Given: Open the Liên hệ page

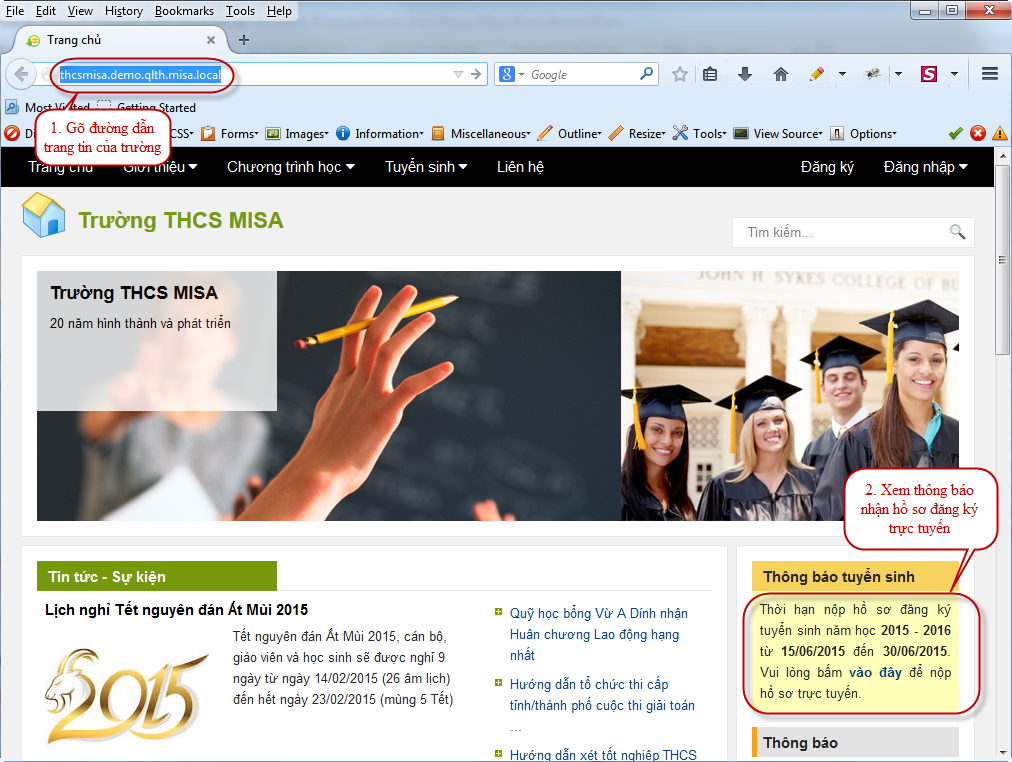Looking at the screenshot, I should [x=520, y=167].
